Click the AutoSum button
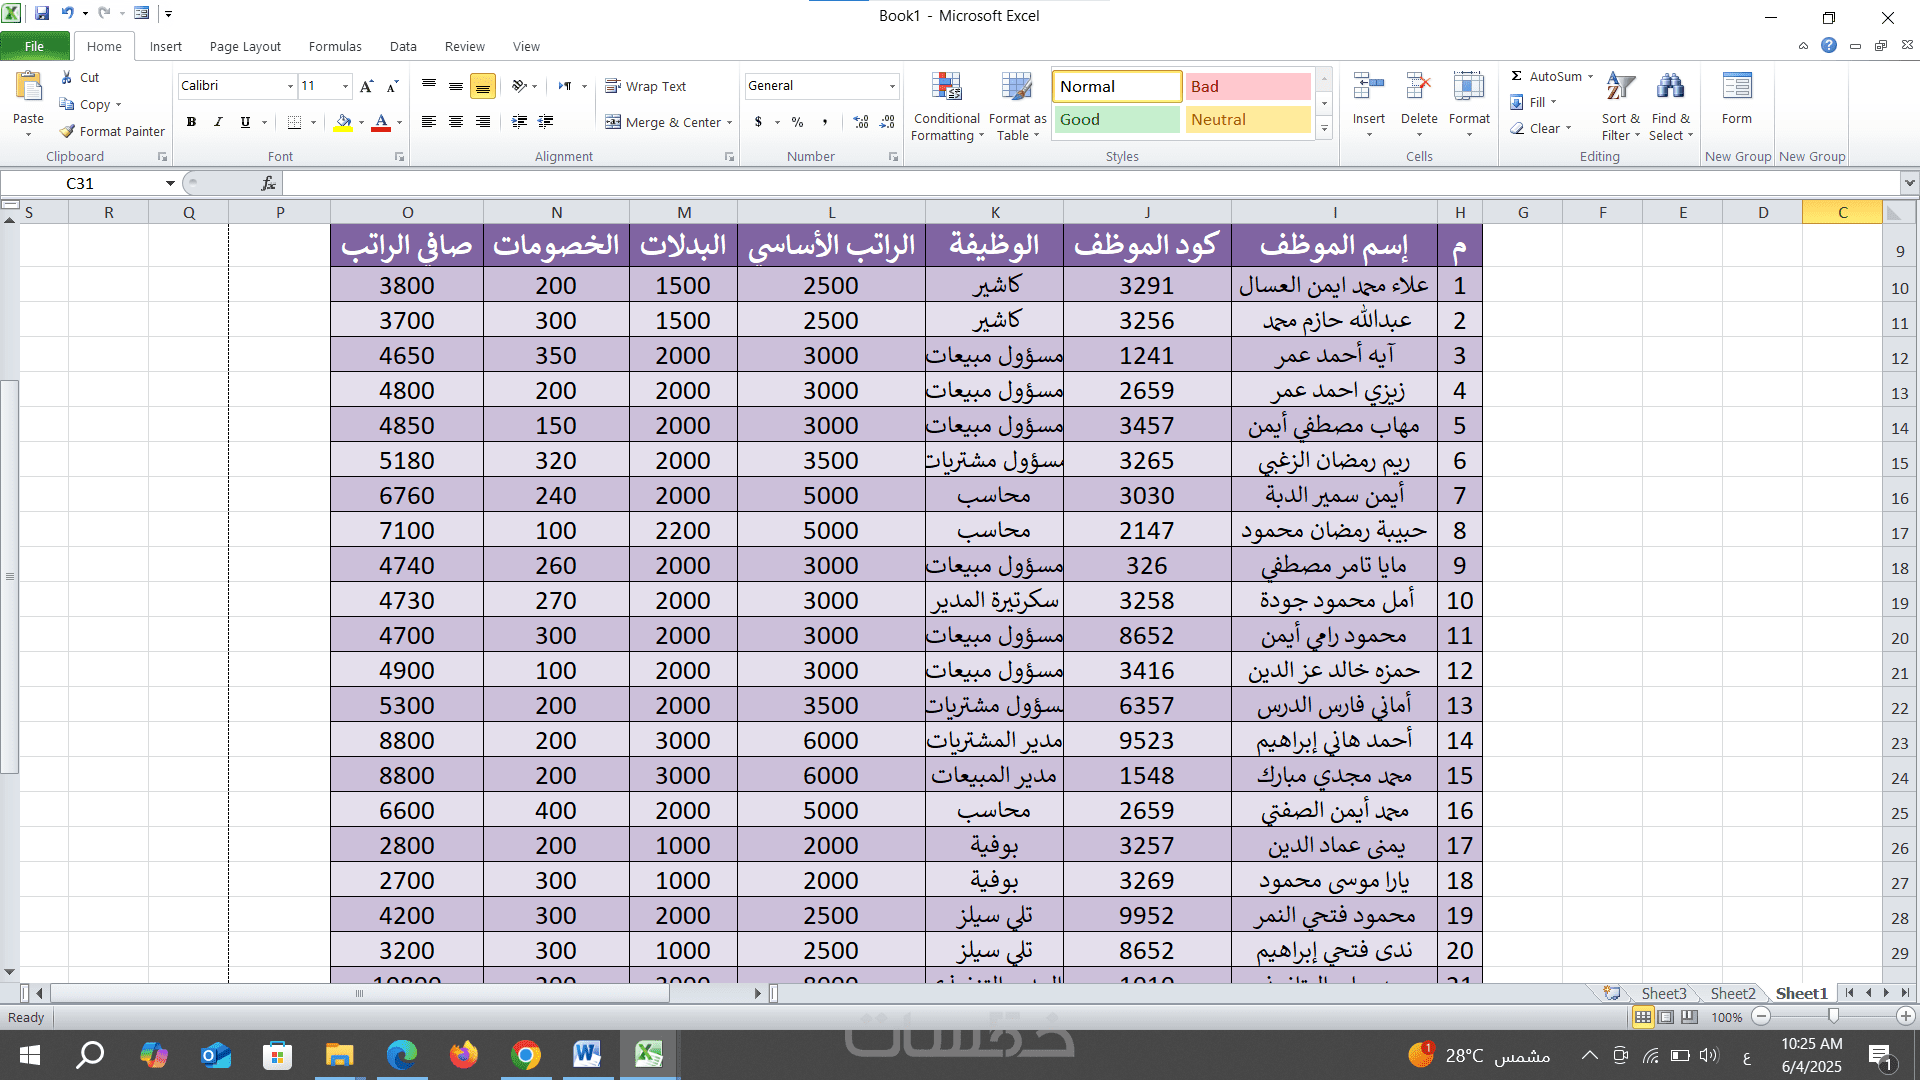 [x=1546, y=76]
